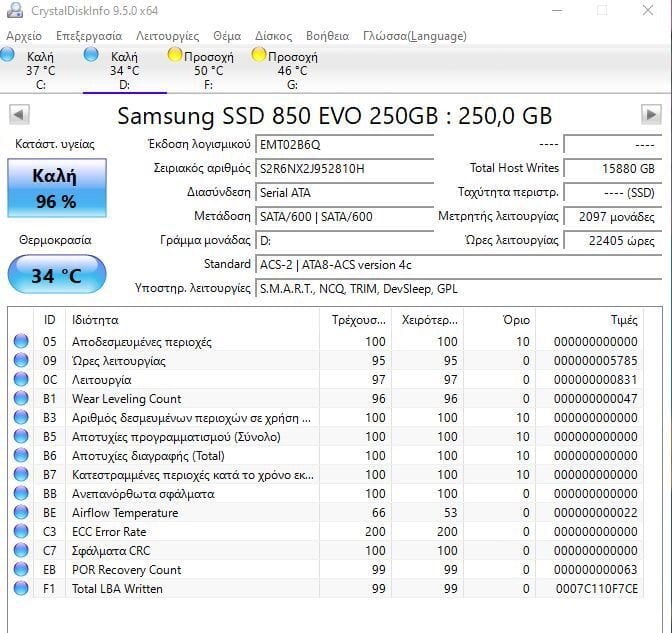Select the G: drive tab at 46 °C

[293, 70]
